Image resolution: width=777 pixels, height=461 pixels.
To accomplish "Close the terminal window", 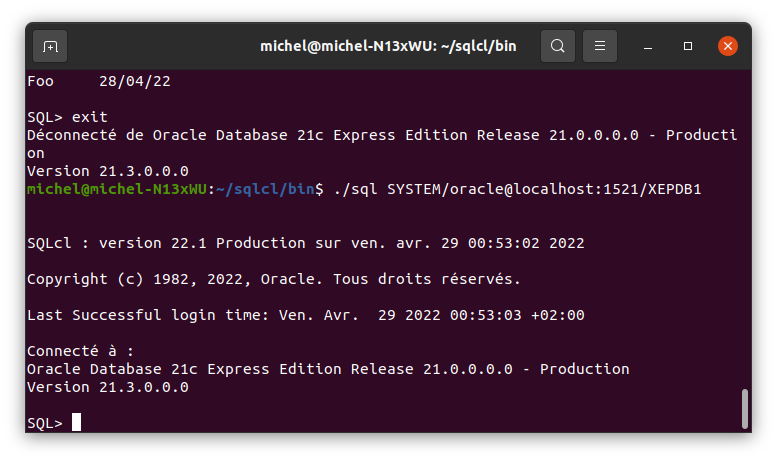I will (727, 46).
